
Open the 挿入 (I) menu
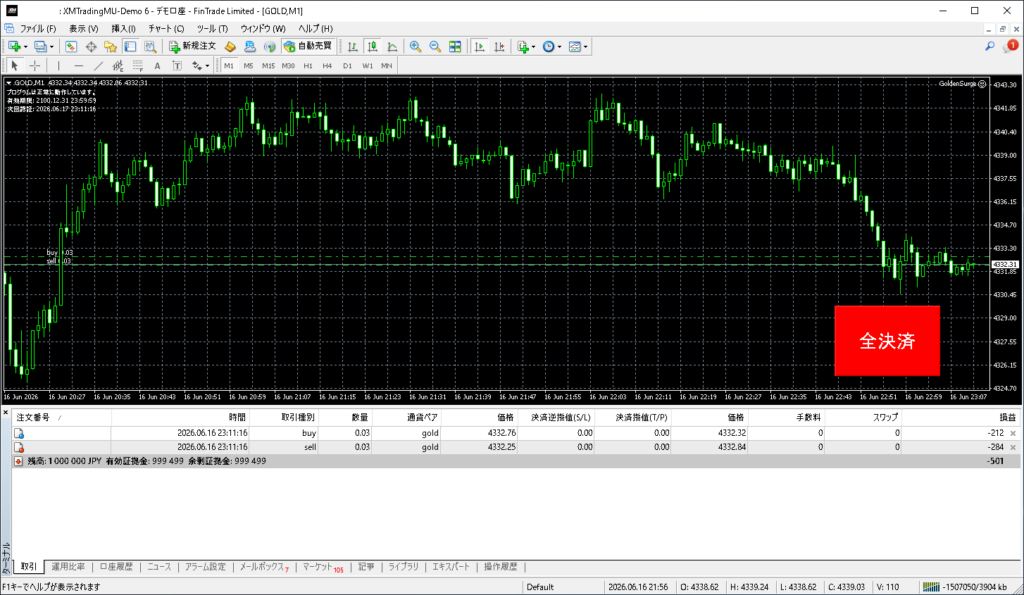click(x=123, y=29)
